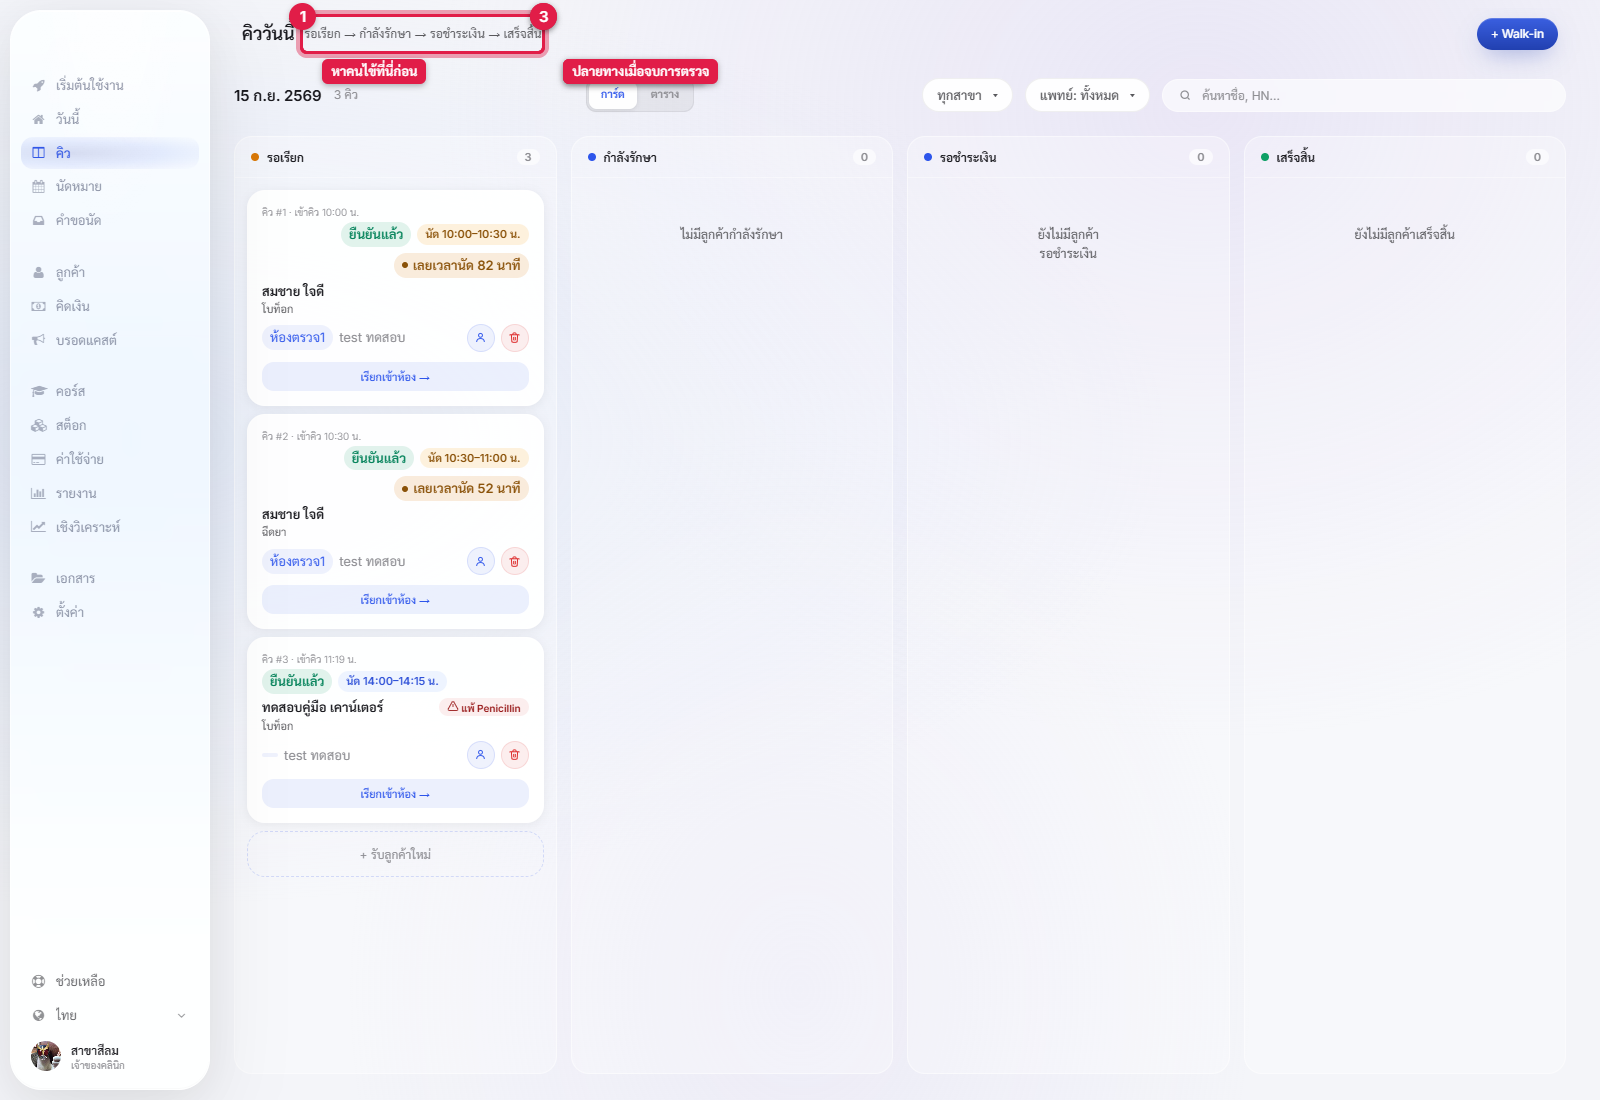This screenshot has height=1100, width=1600.
Task: Click the แพ้ Penicillin allergy badge
Action: [484, 707]
